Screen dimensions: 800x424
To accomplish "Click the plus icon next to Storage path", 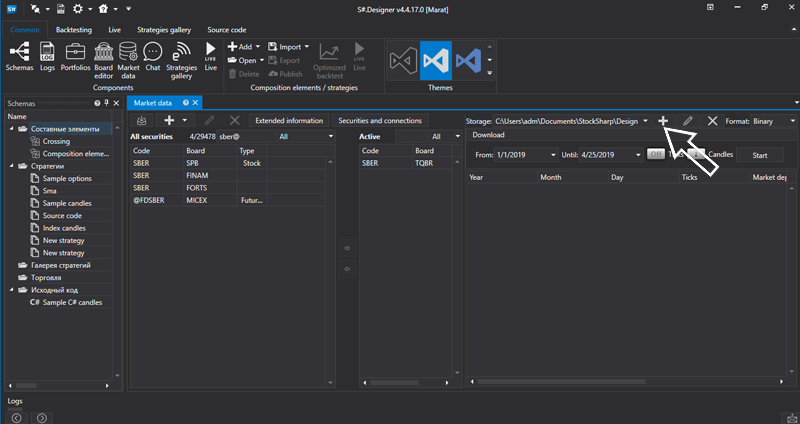I will click(x=663, y=121).
